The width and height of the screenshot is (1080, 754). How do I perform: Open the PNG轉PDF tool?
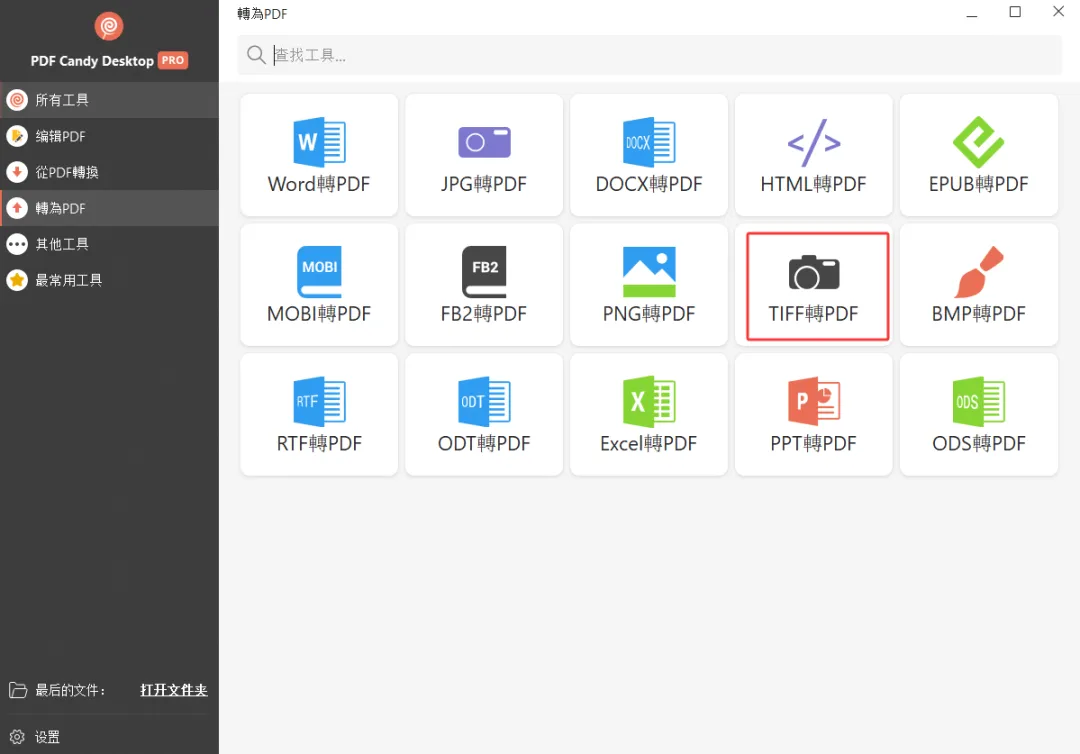649,284
